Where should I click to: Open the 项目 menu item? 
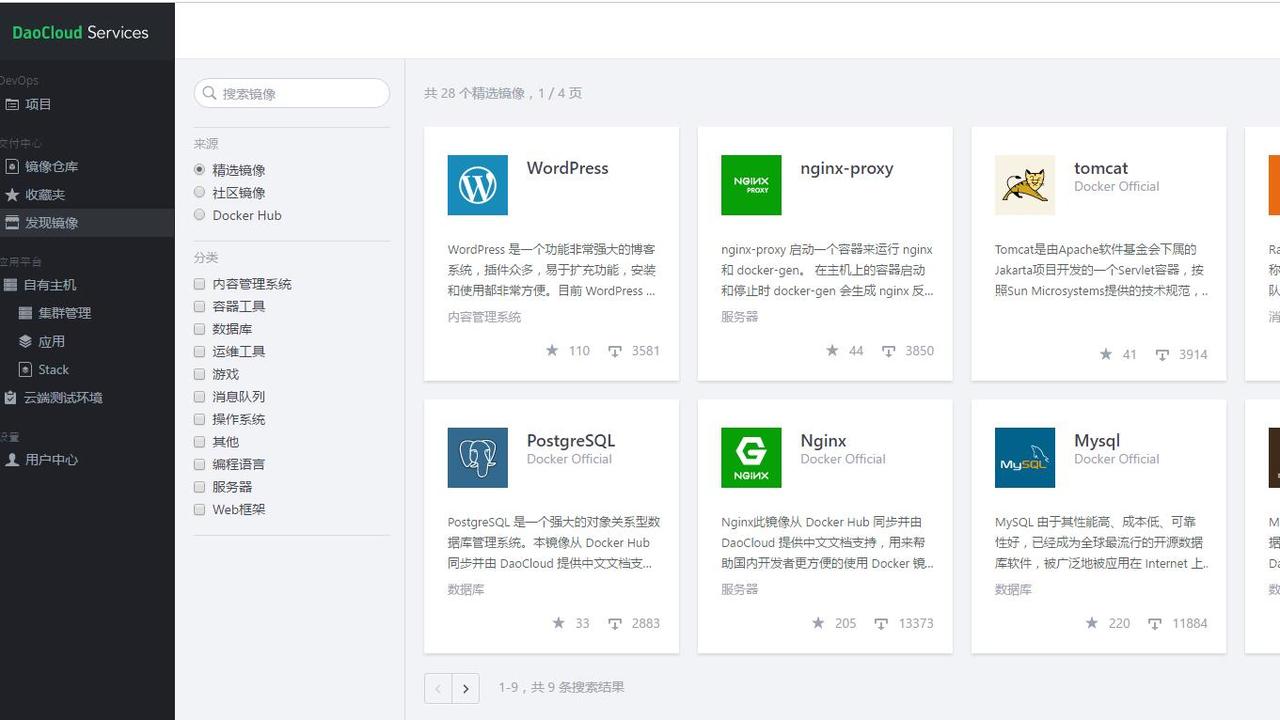(x=38, y=104)
